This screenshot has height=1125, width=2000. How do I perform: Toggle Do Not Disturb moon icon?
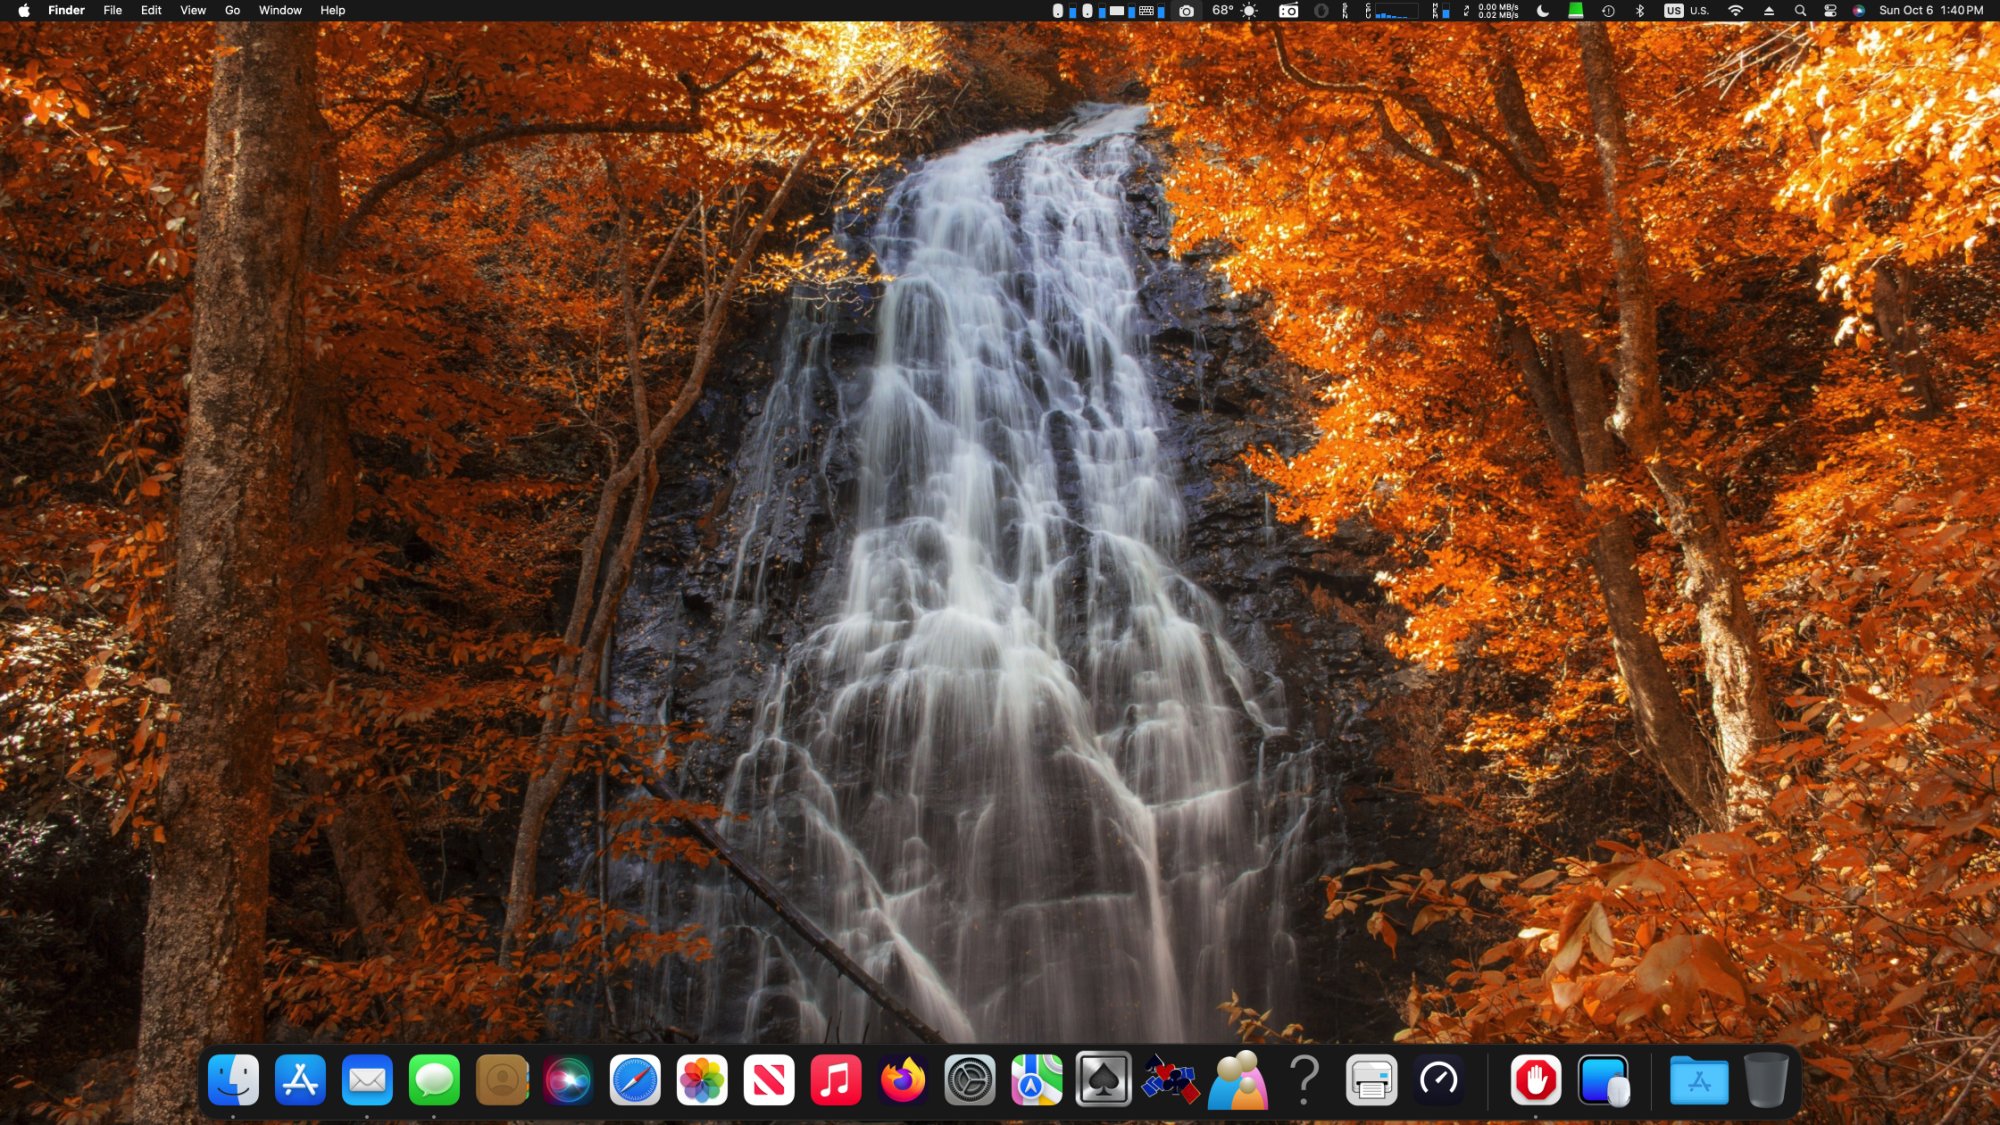(1543, 11)
